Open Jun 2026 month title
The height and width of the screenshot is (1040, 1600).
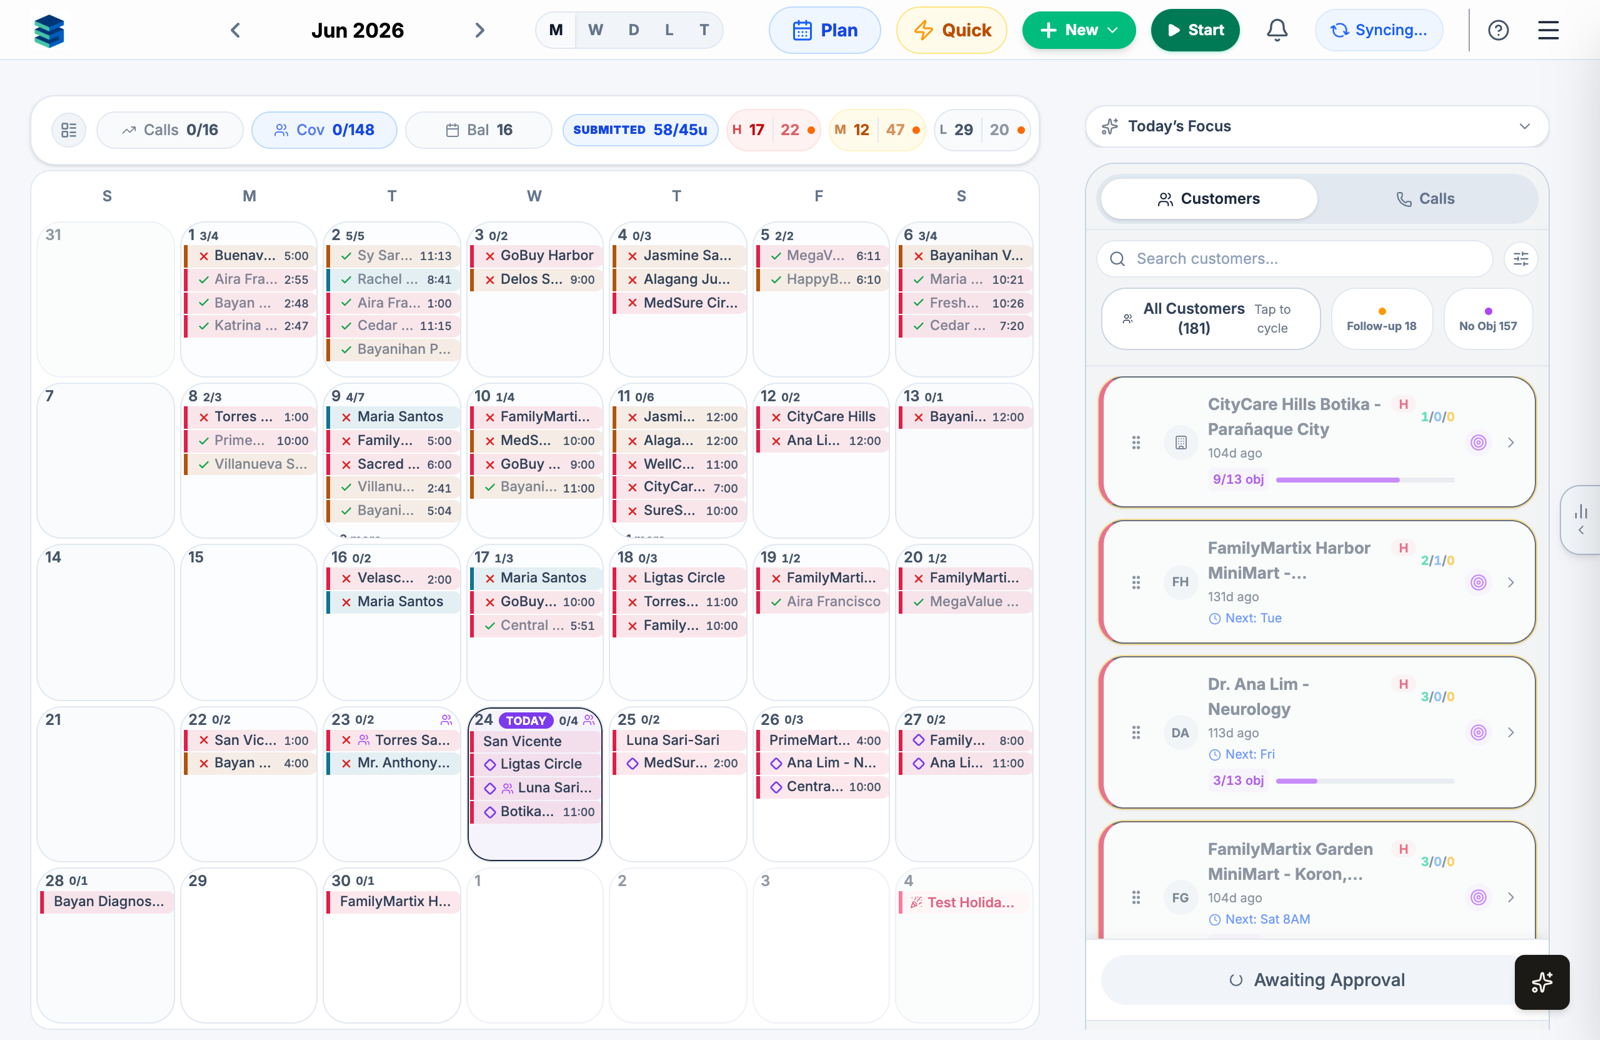357,30
